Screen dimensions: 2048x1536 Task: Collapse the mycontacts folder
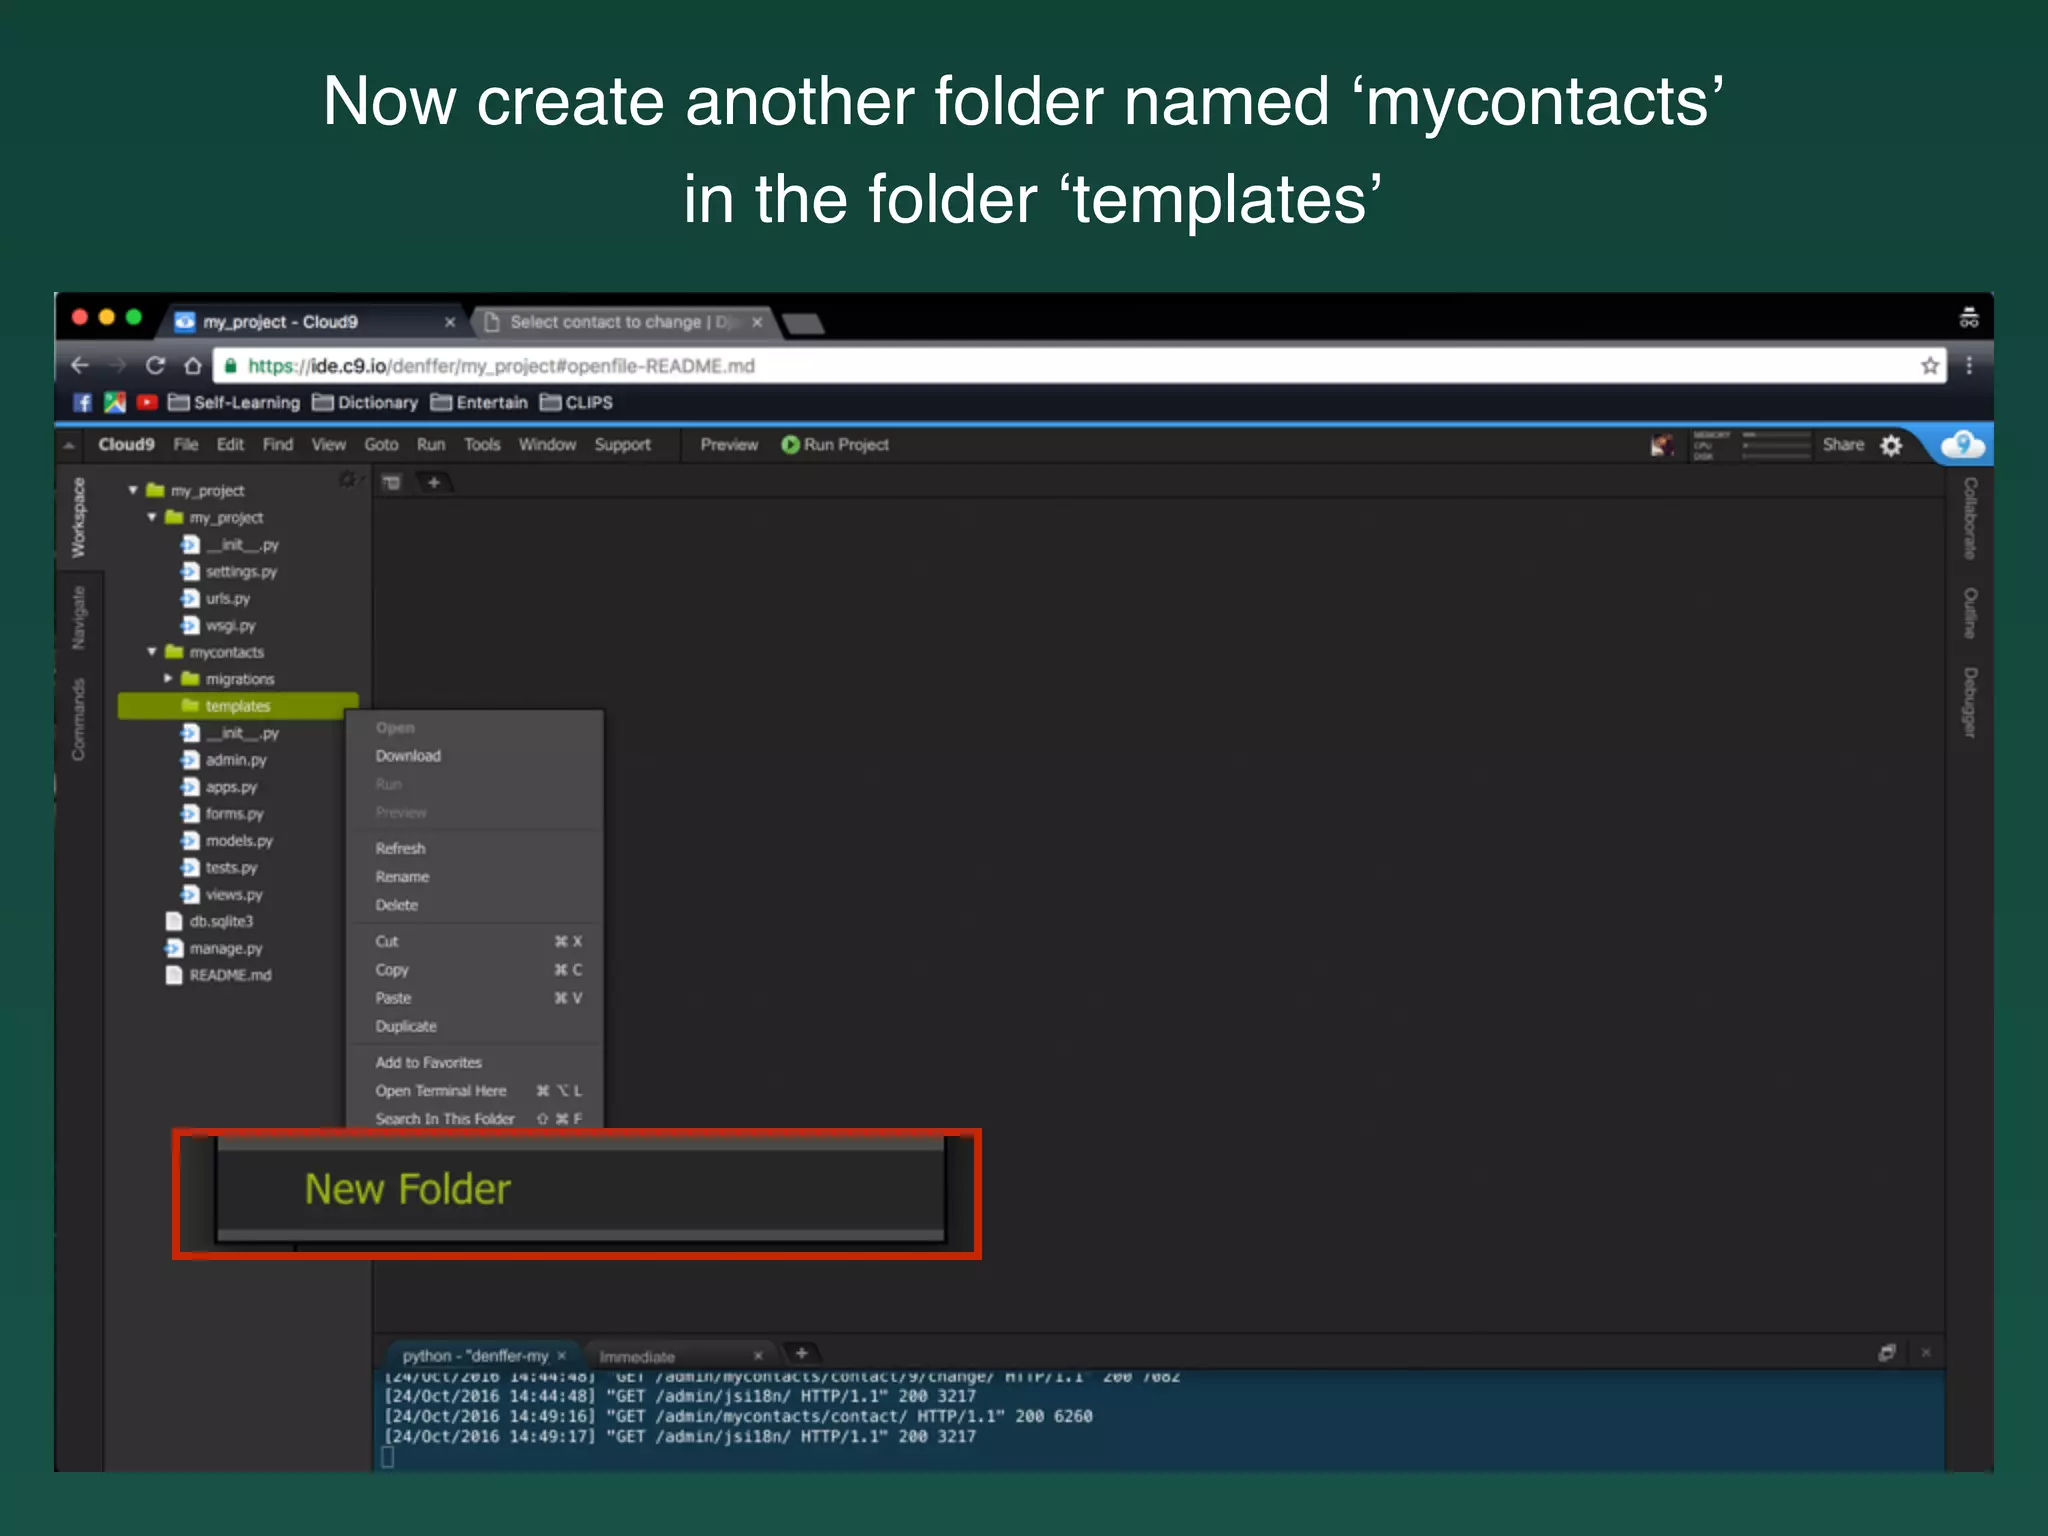pyautogui.click(x=152, y=651)
